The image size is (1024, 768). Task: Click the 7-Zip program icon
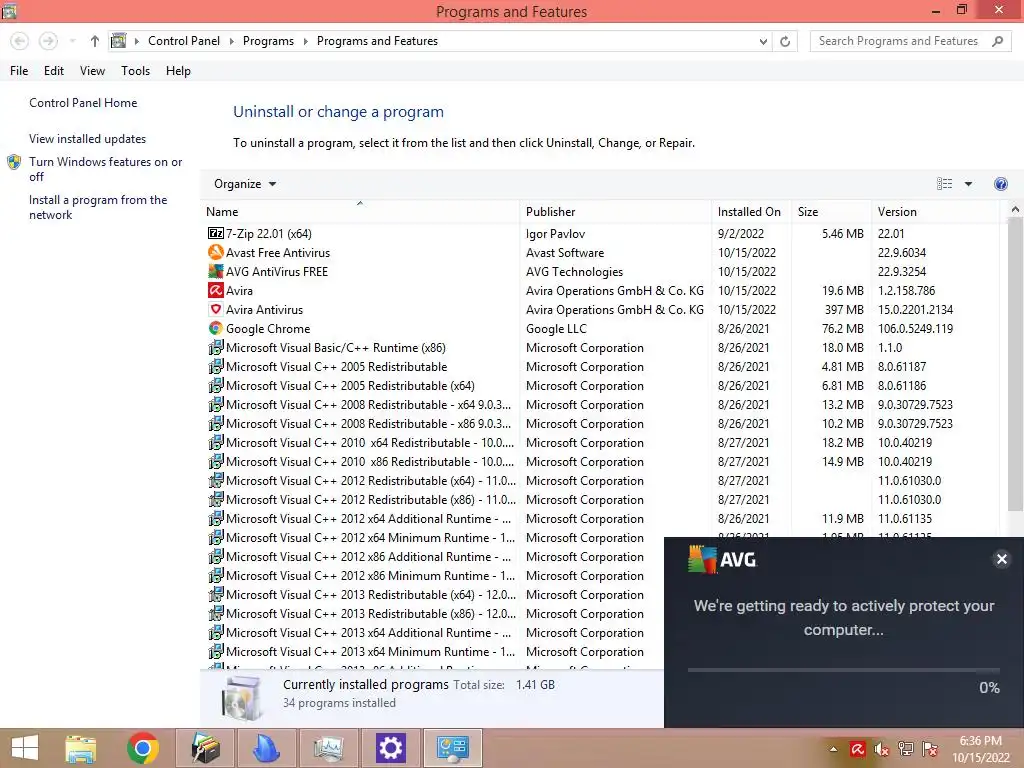(x=216, y=233)
